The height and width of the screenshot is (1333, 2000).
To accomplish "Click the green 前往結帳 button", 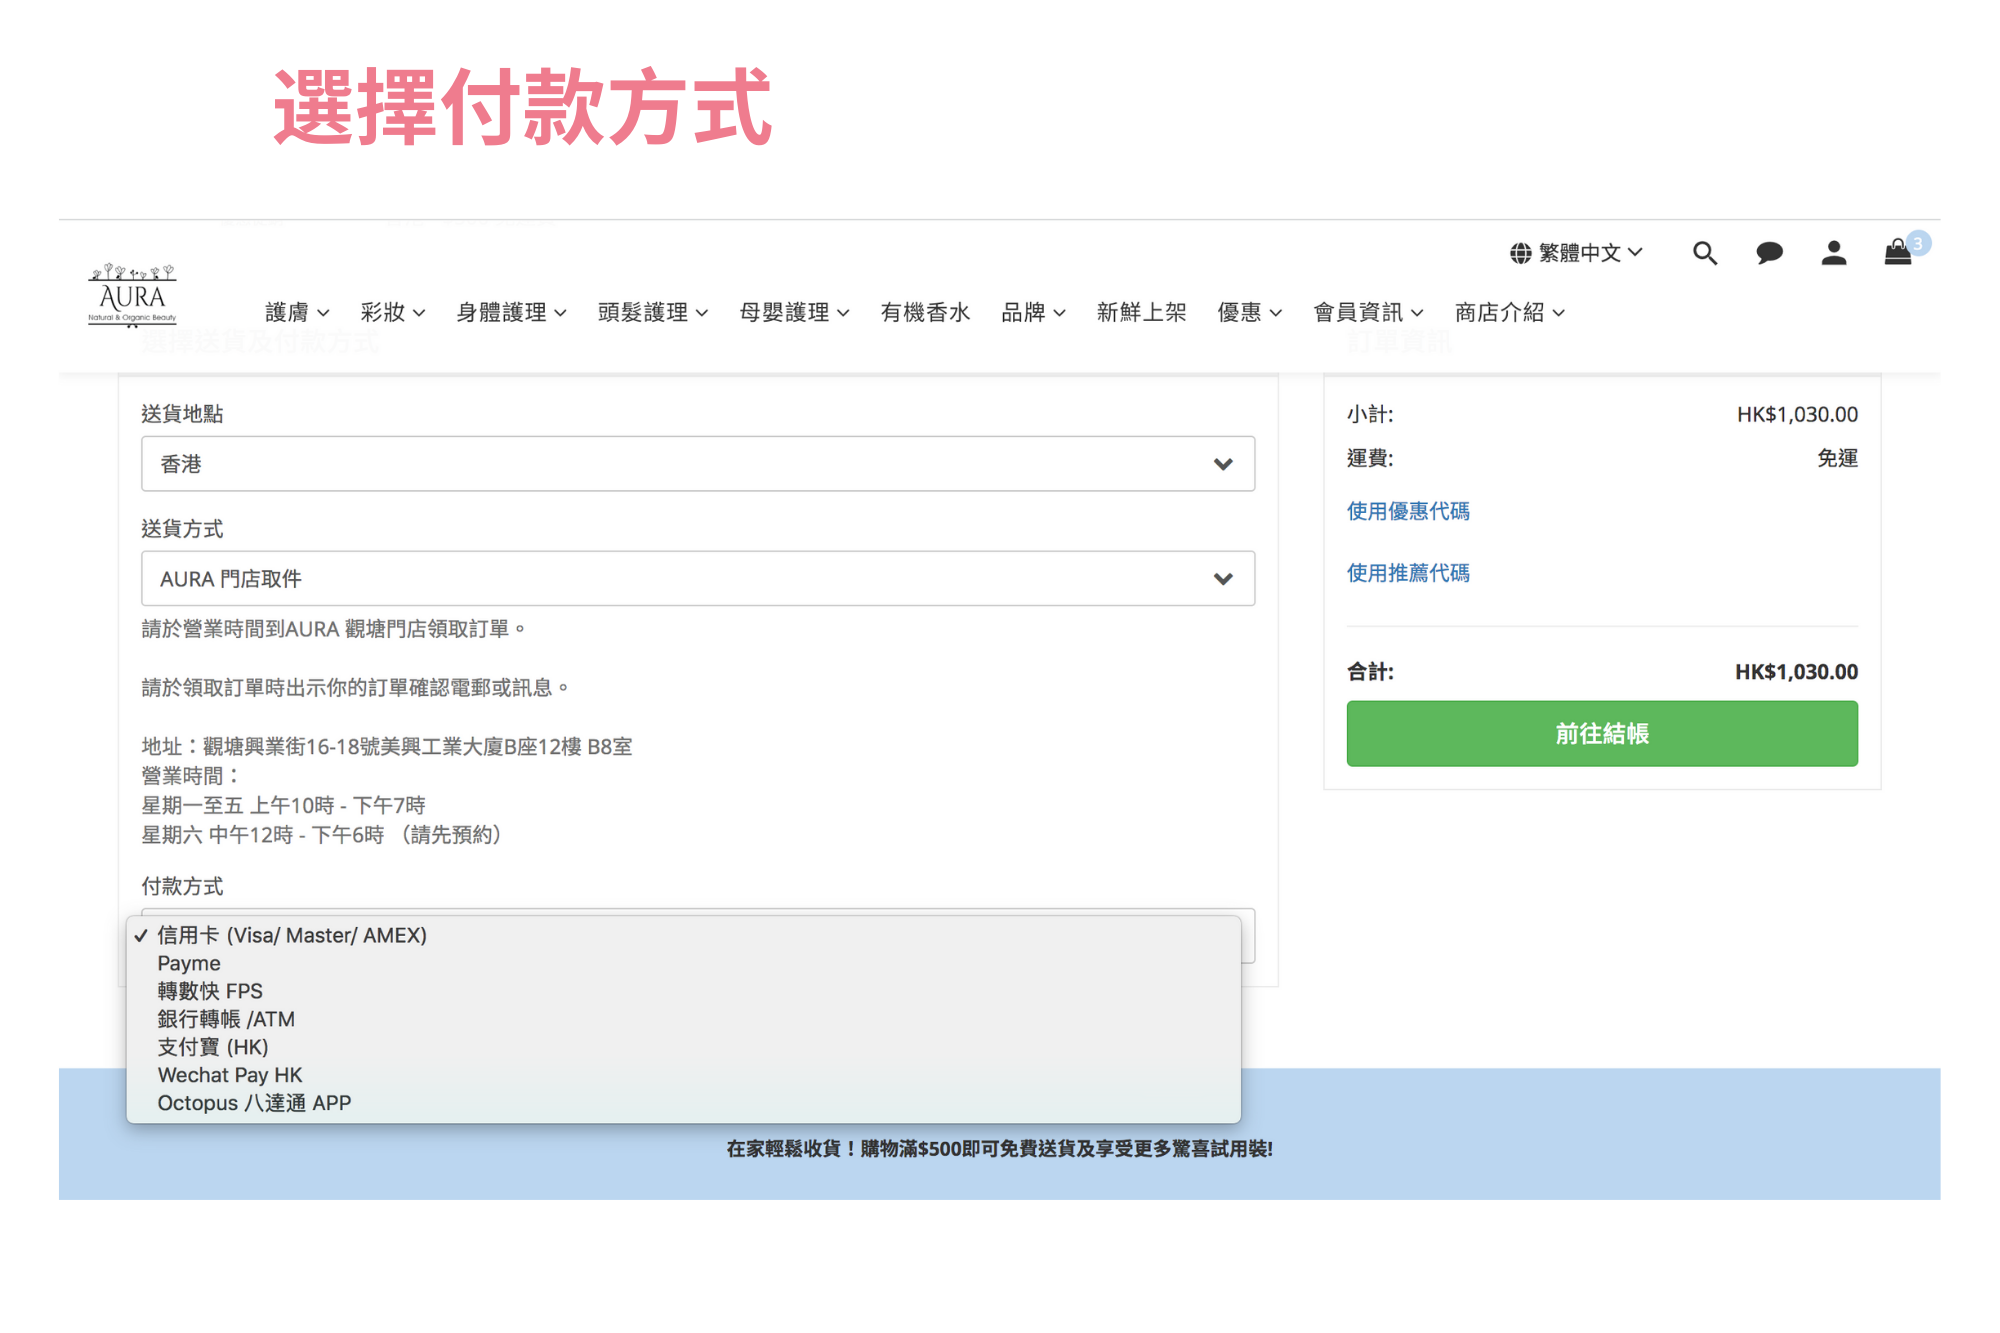I will tap(1601, 734).
